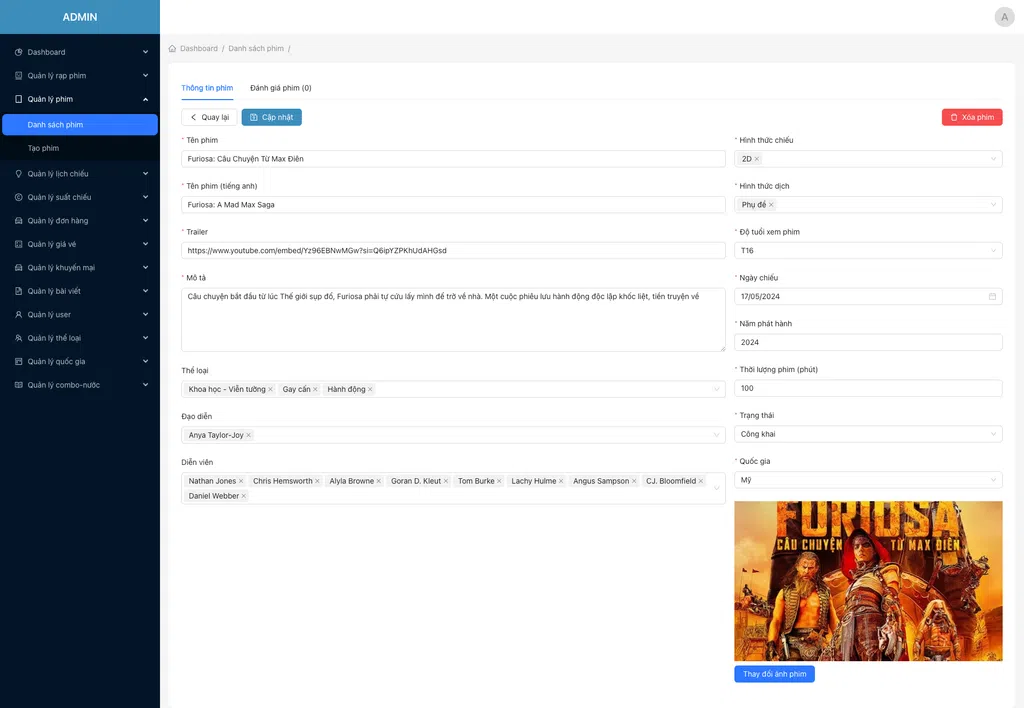Remove the 2D tag
The width and height of the screenshot is (1024, 708).
click(x=757, y=159)
